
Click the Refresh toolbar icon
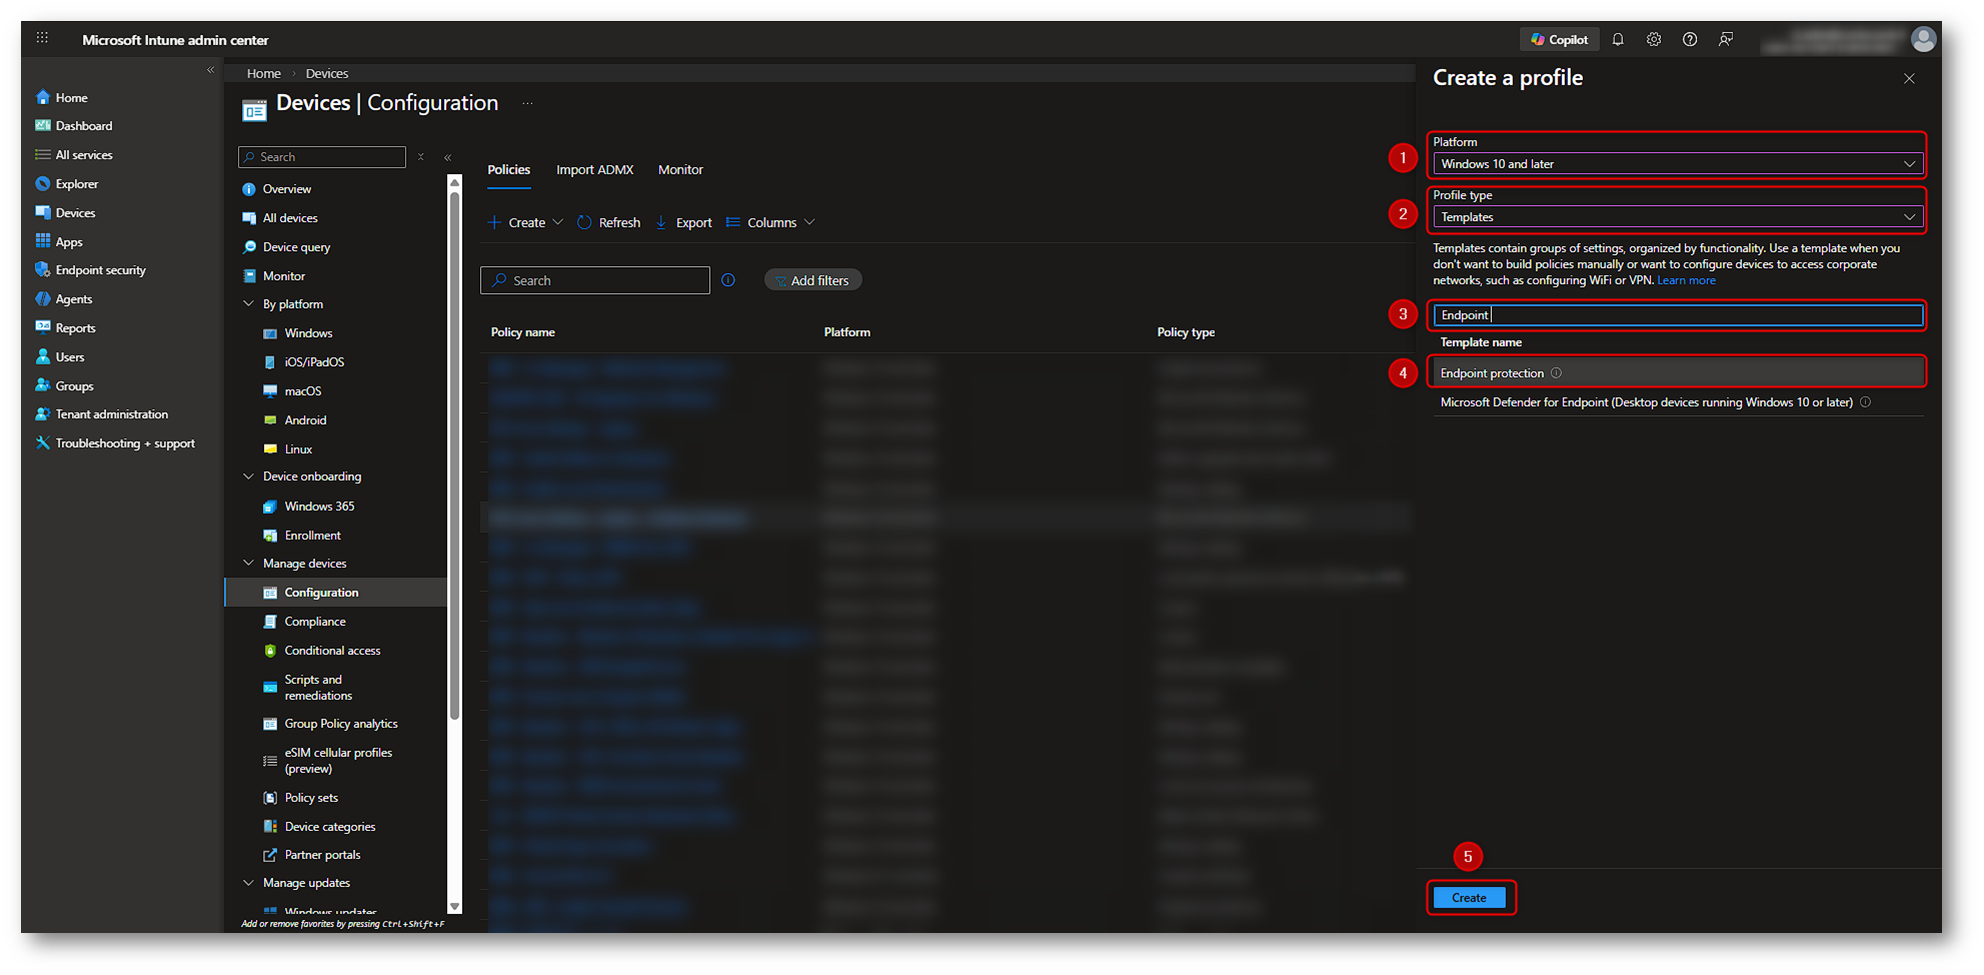585,222
